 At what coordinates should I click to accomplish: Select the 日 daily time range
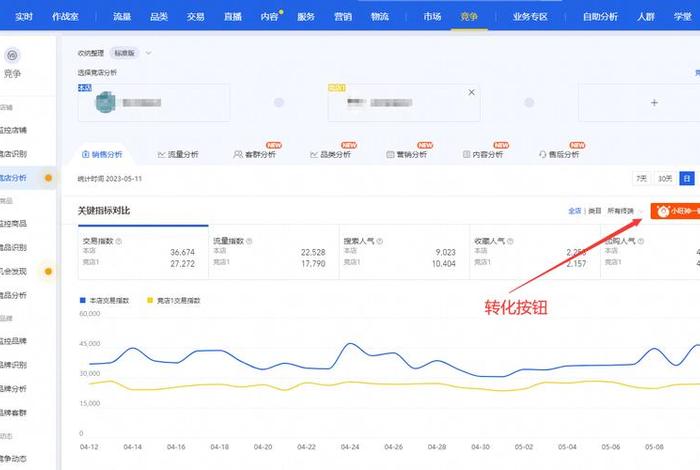pos(687,179)
